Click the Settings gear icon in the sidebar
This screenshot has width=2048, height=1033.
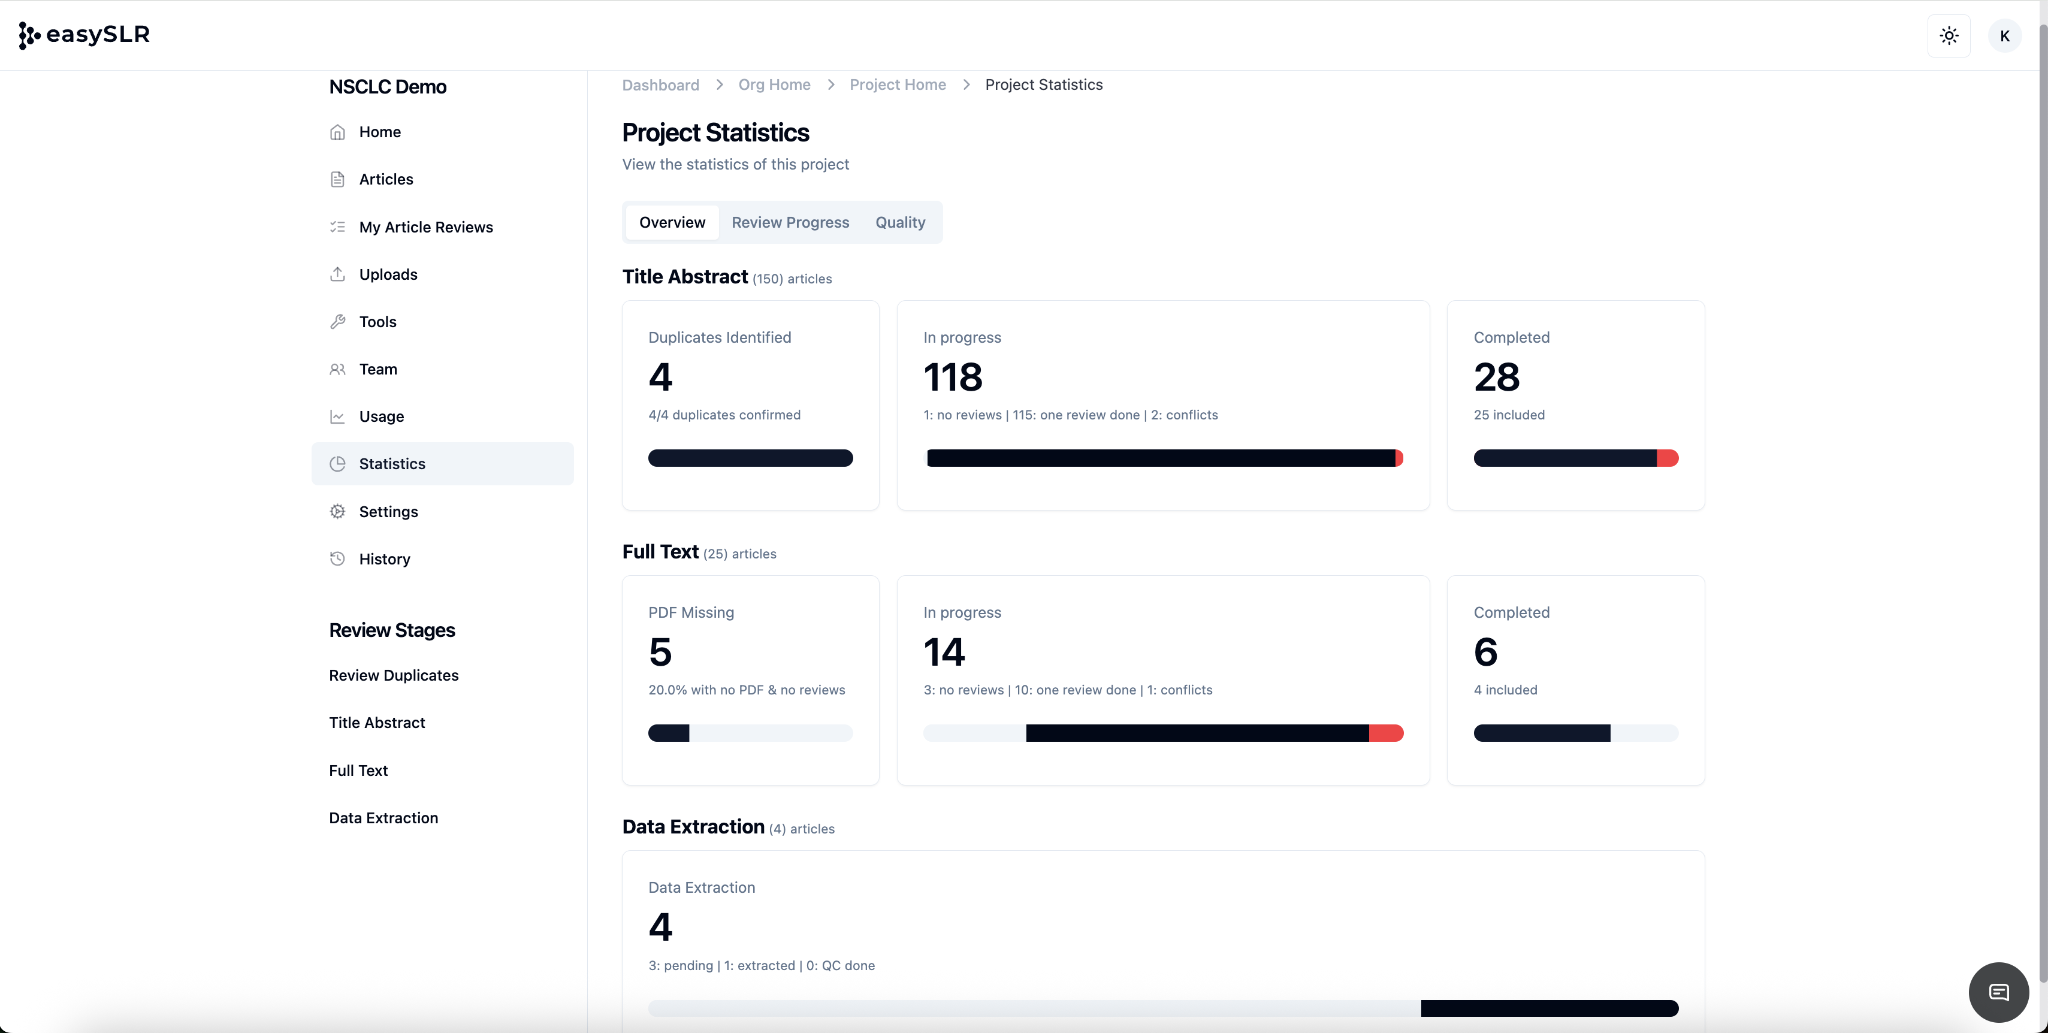click(338, 512)
